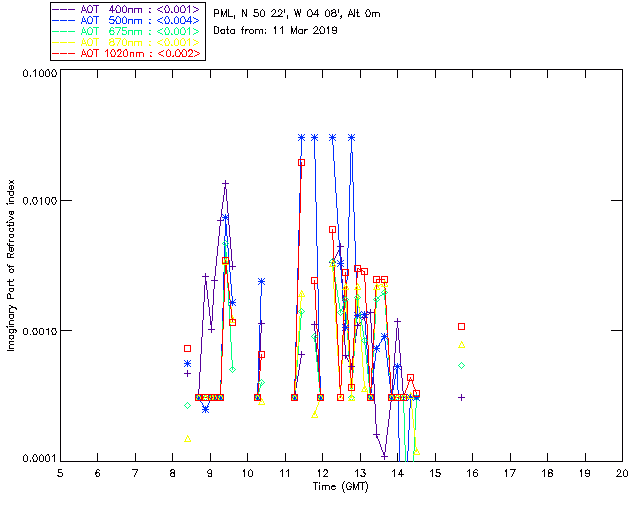Click the AOT 675nm legend entry
This screenshot has width=640, height=512.
coord(128,31)
